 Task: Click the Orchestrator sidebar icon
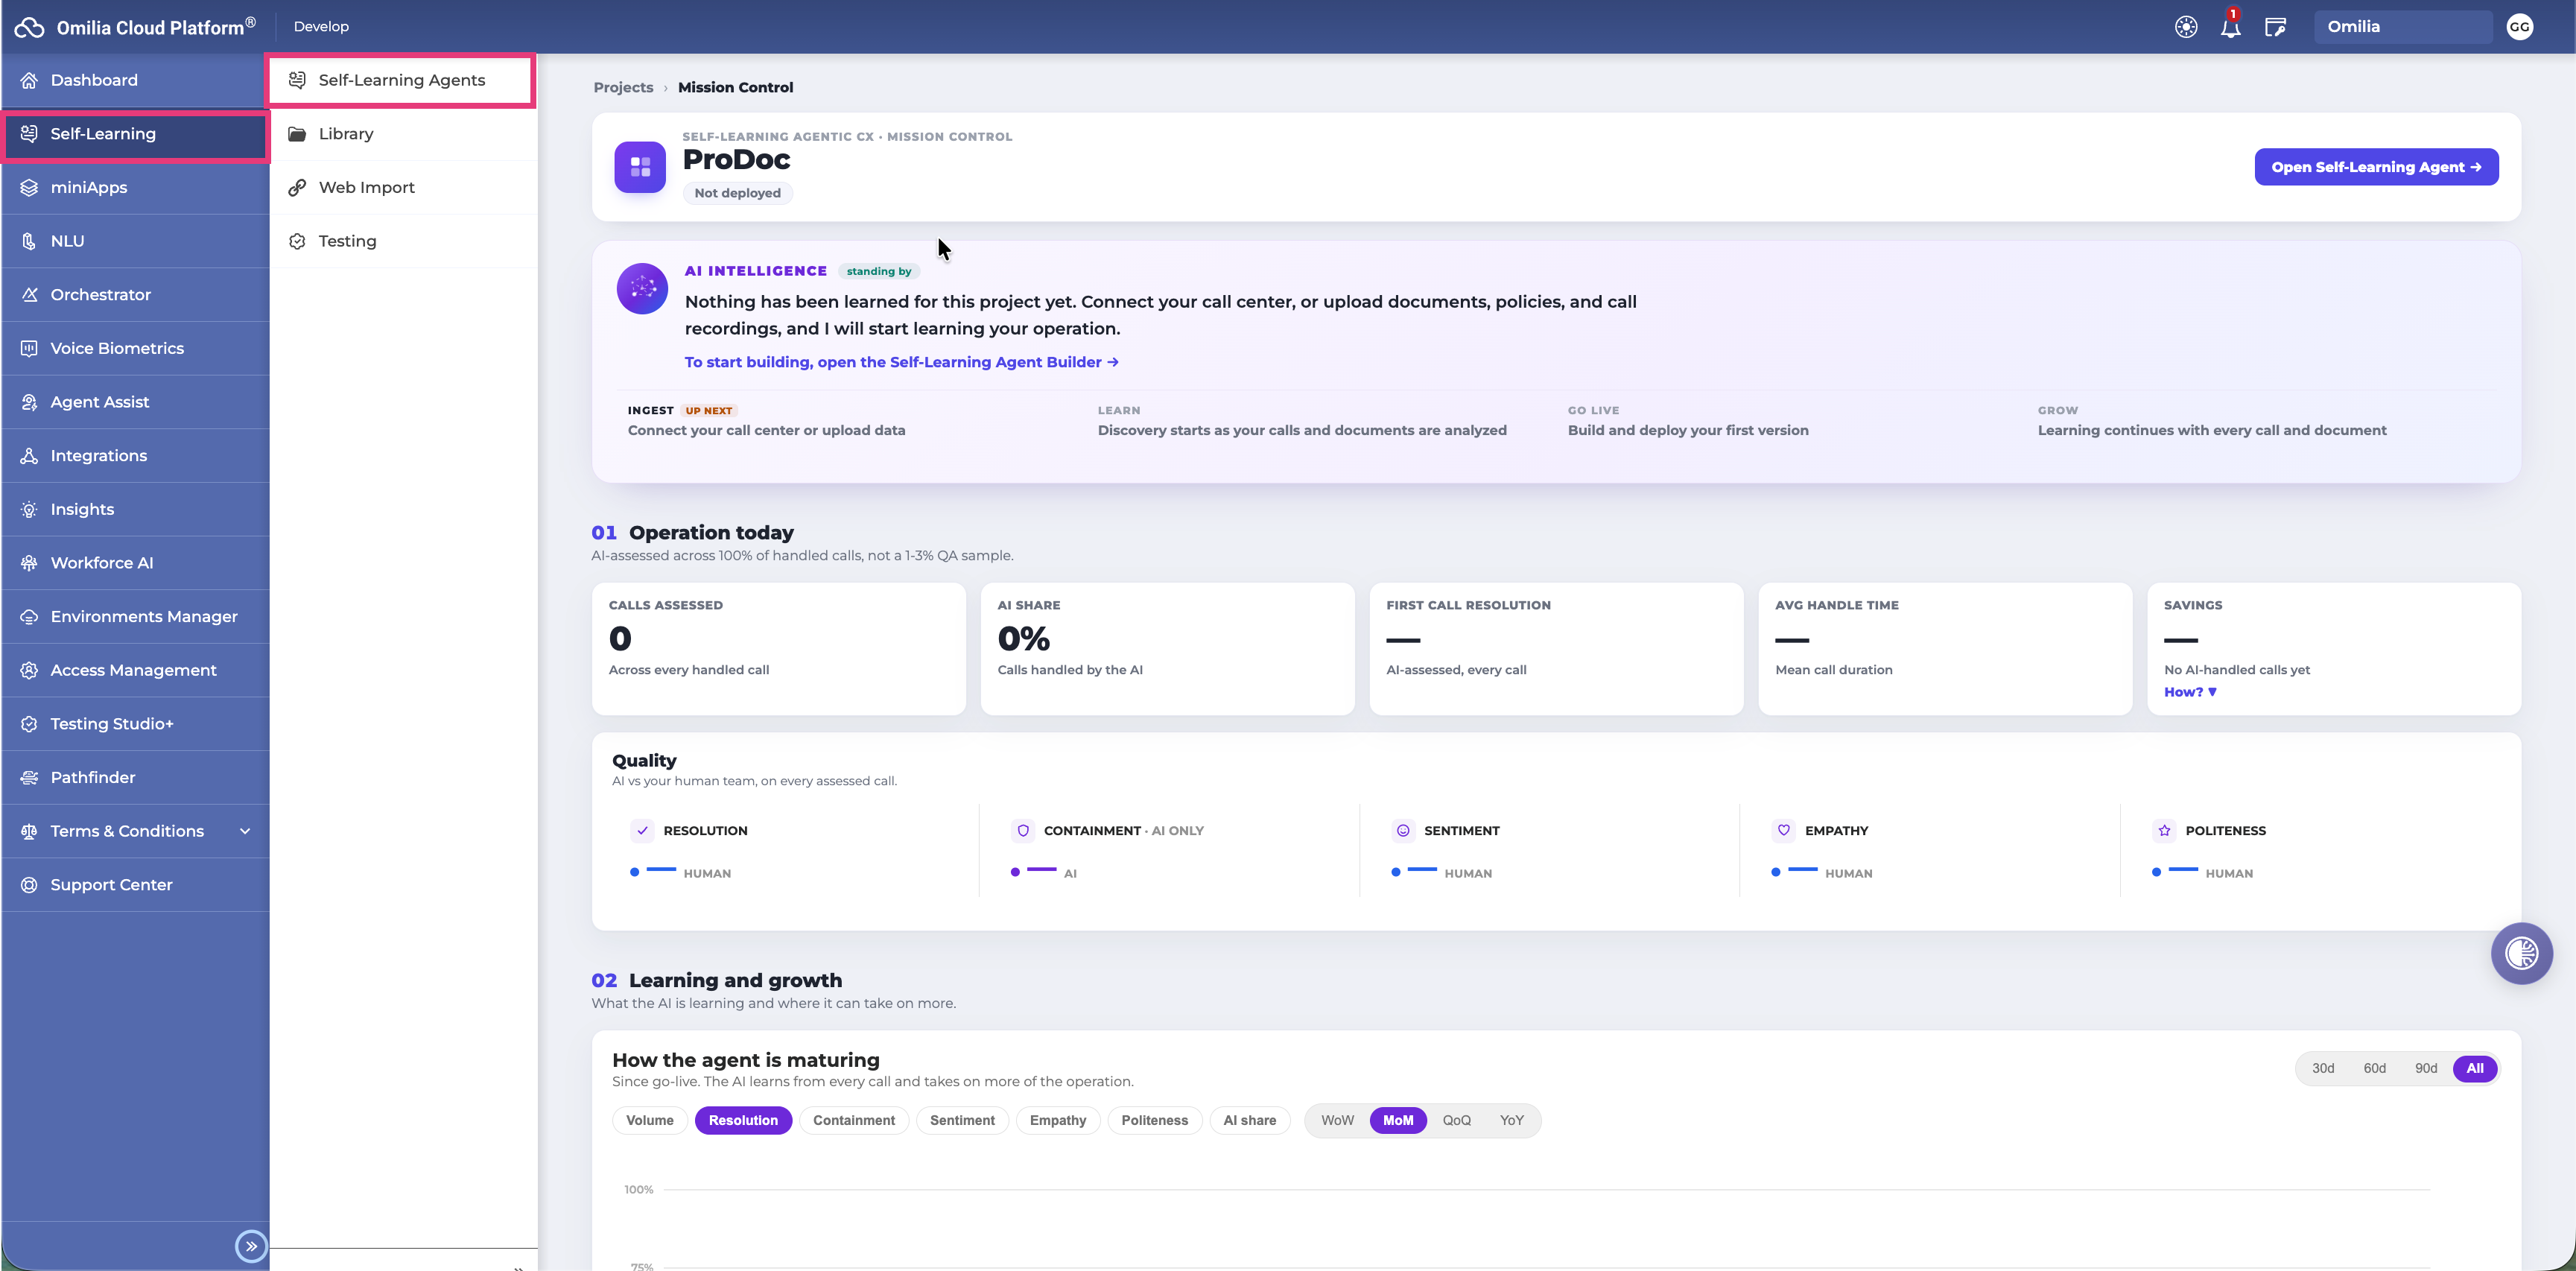click(x=29, y=295)
